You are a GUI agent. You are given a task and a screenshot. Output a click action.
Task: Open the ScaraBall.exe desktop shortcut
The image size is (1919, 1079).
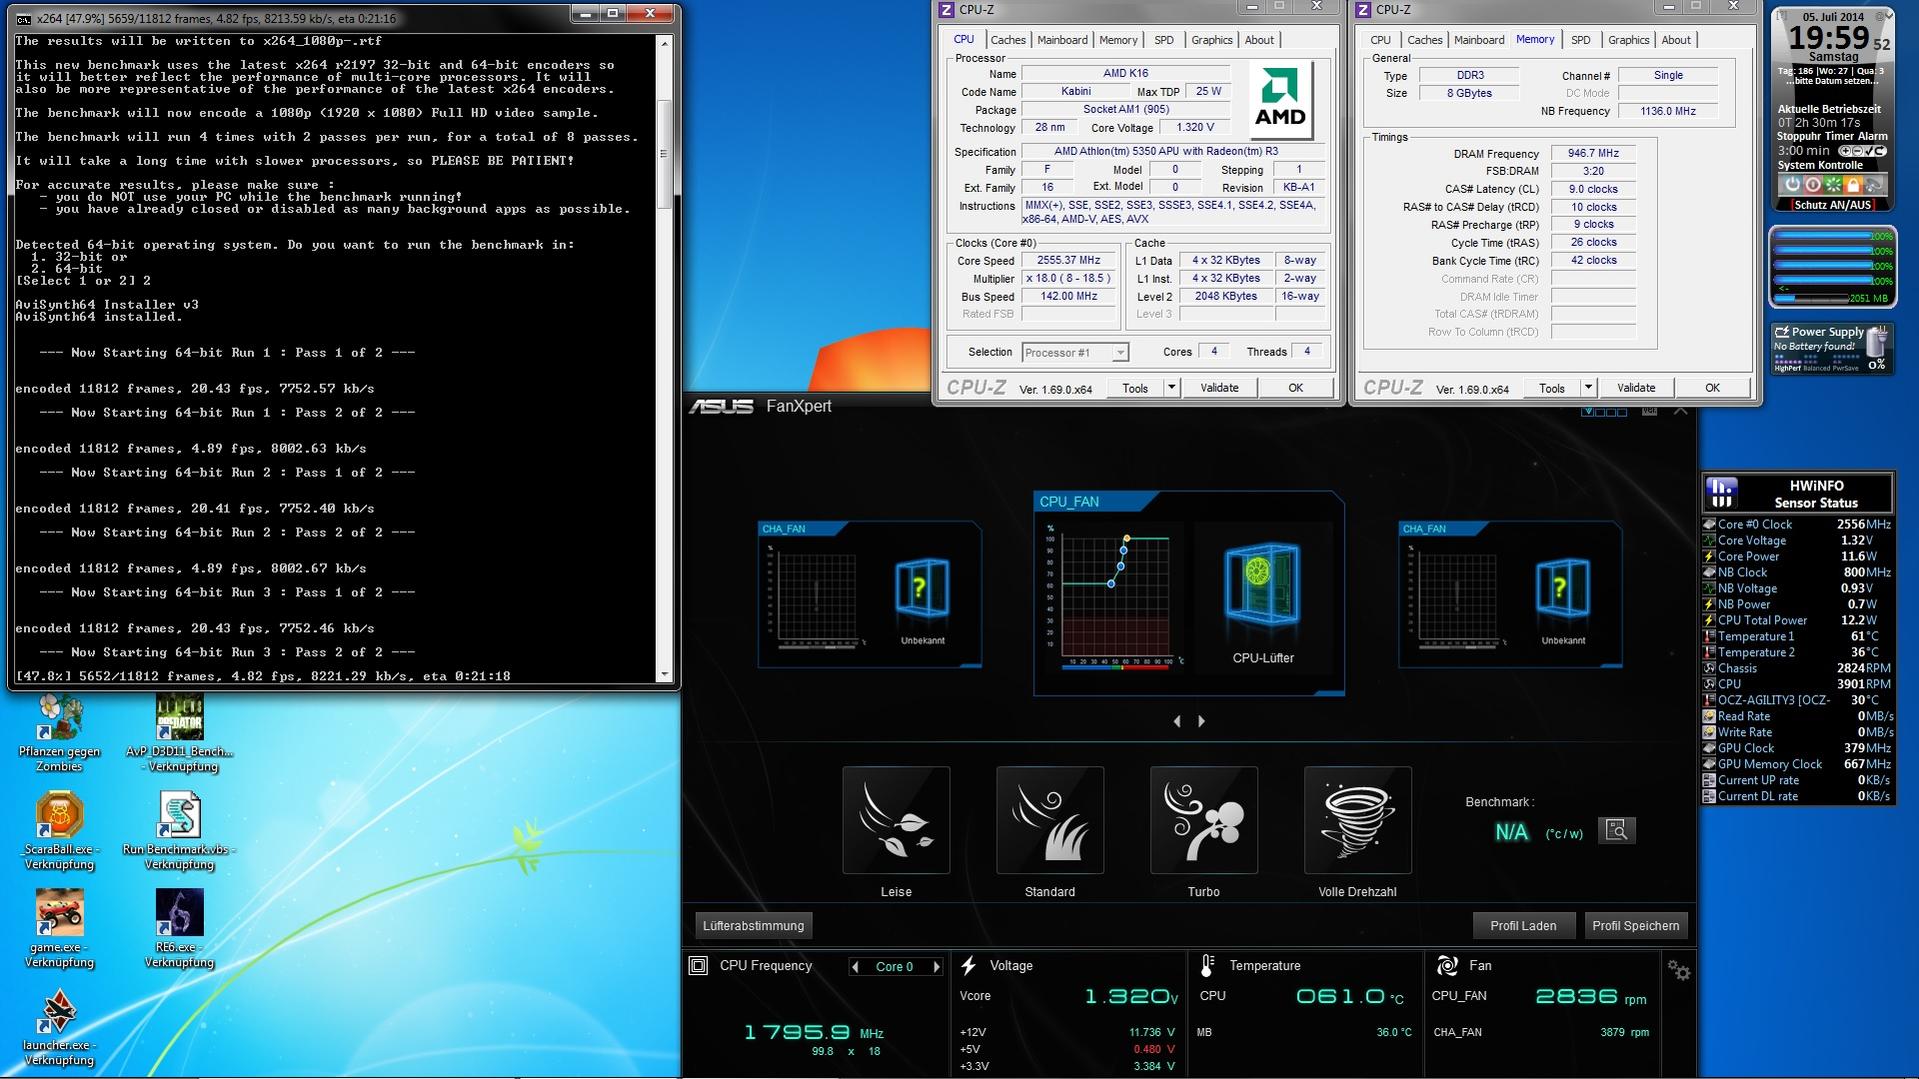(59, 832)
